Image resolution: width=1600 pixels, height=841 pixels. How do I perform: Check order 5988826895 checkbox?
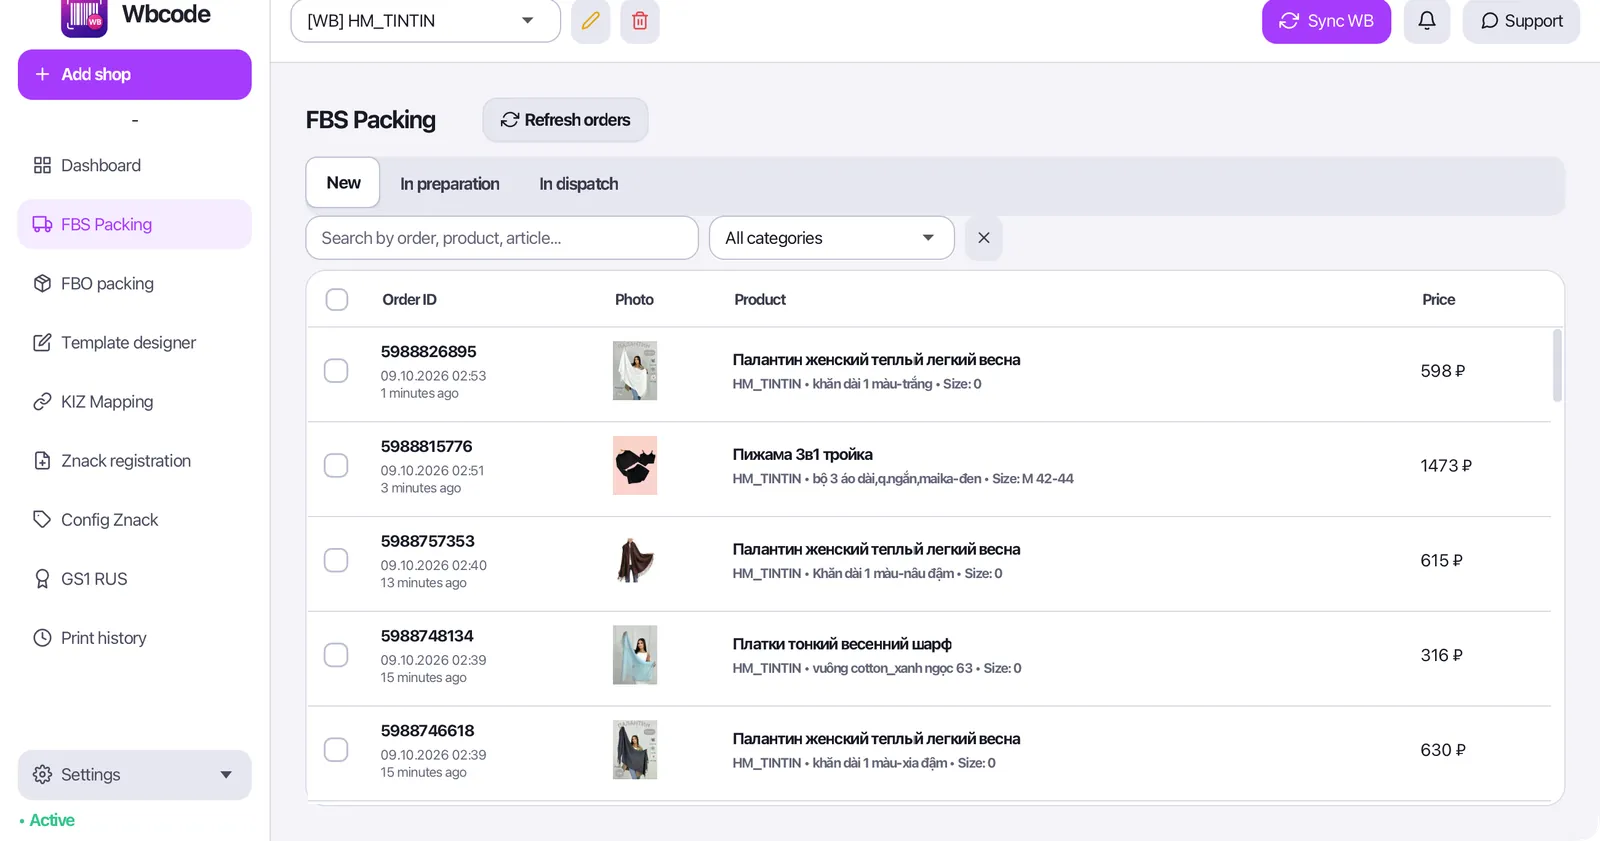pos(336,371)
